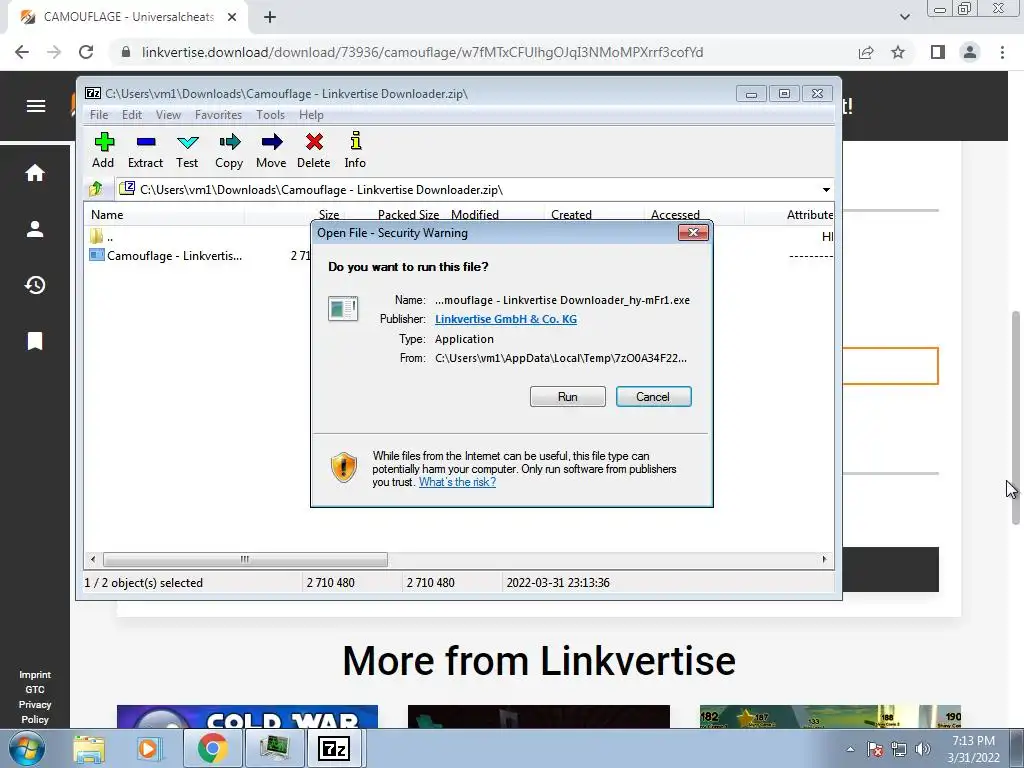Viewport: 1024px width, 768px height.
Task: Close the CAMOUFLAGE browser tab
Action: 232,17
